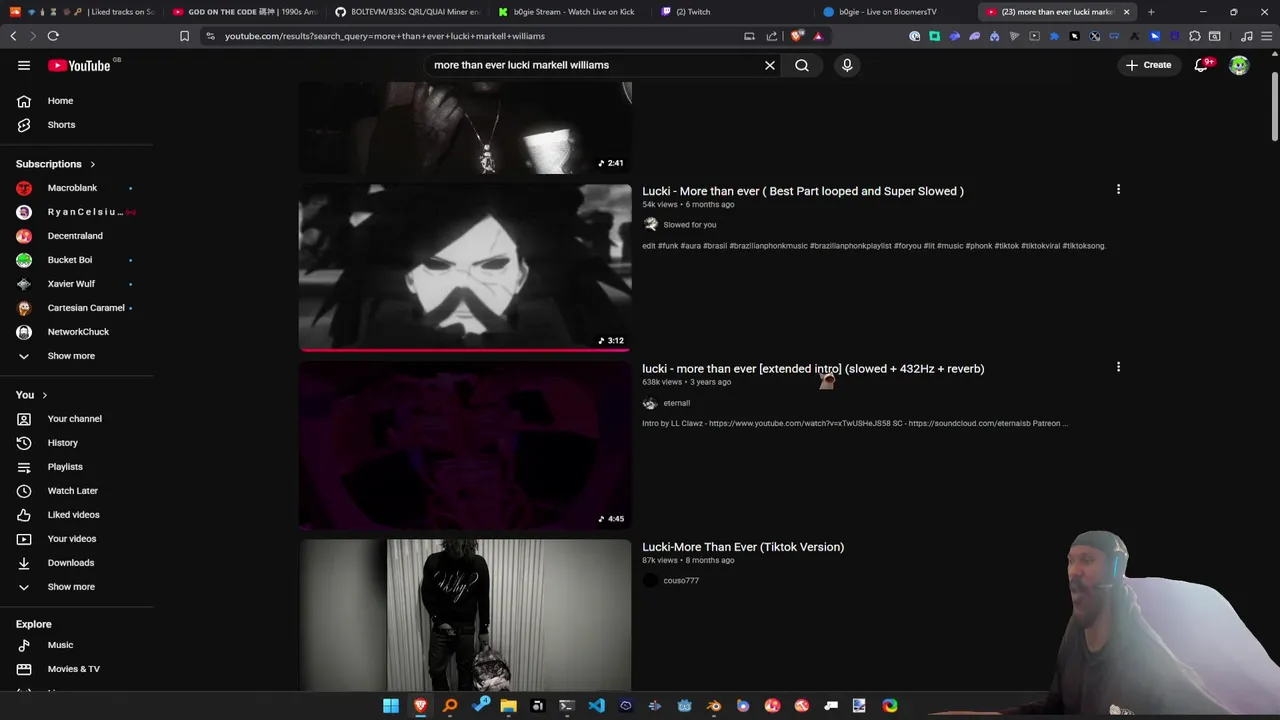Open the NetworkChuck subscription

coord(78,332)
